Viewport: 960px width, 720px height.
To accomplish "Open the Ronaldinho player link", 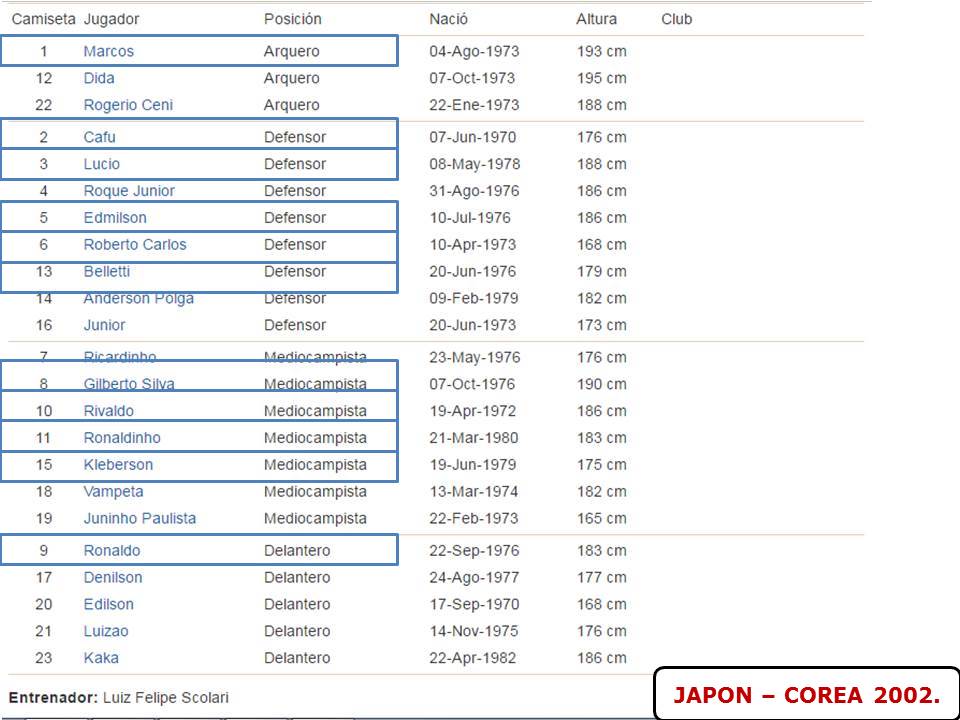I will coord(122,438).
